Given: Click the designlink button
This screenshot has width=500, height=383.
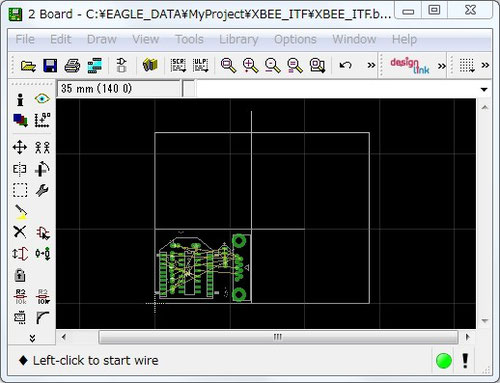Looking at the screenshot, I should (410, 65).
